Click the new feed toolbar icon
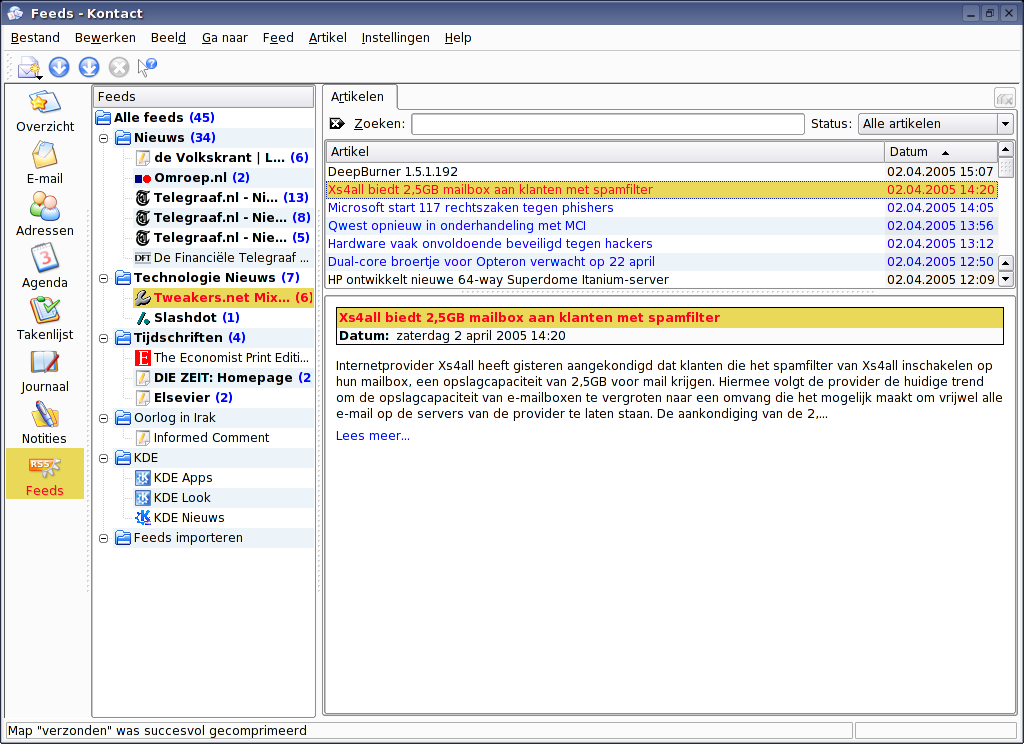1024x744 pixels. (28, 66)
